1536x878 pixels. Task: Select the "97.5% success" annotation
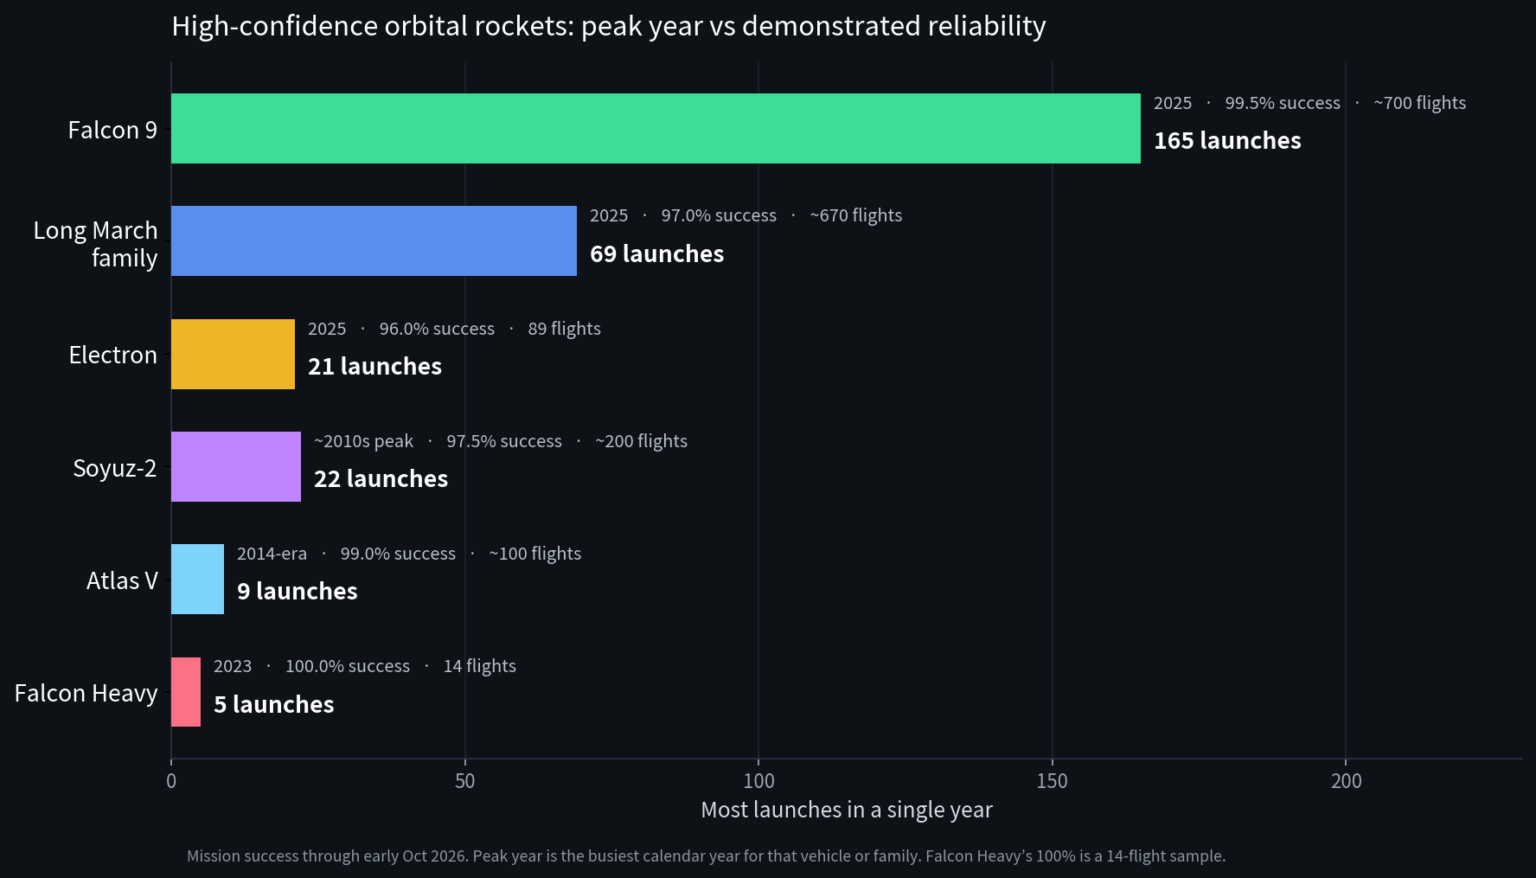pos(504,441)
